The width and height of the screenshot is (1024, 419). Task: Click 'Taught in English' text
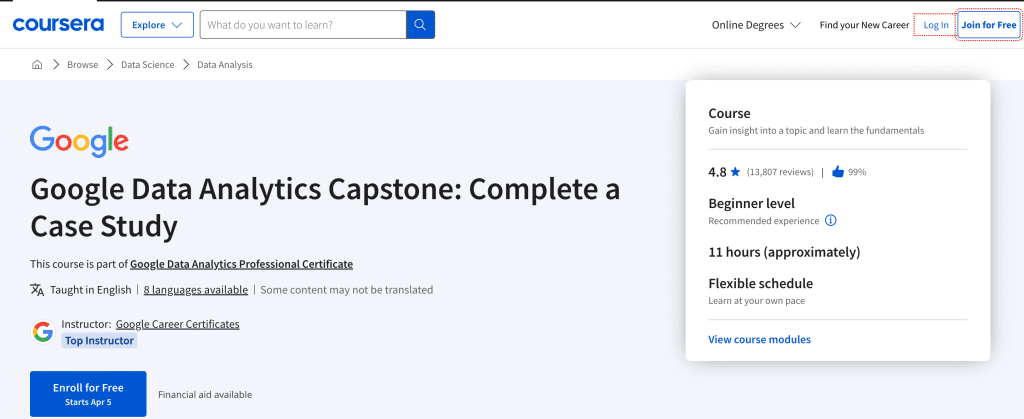[x=91, y=290]
